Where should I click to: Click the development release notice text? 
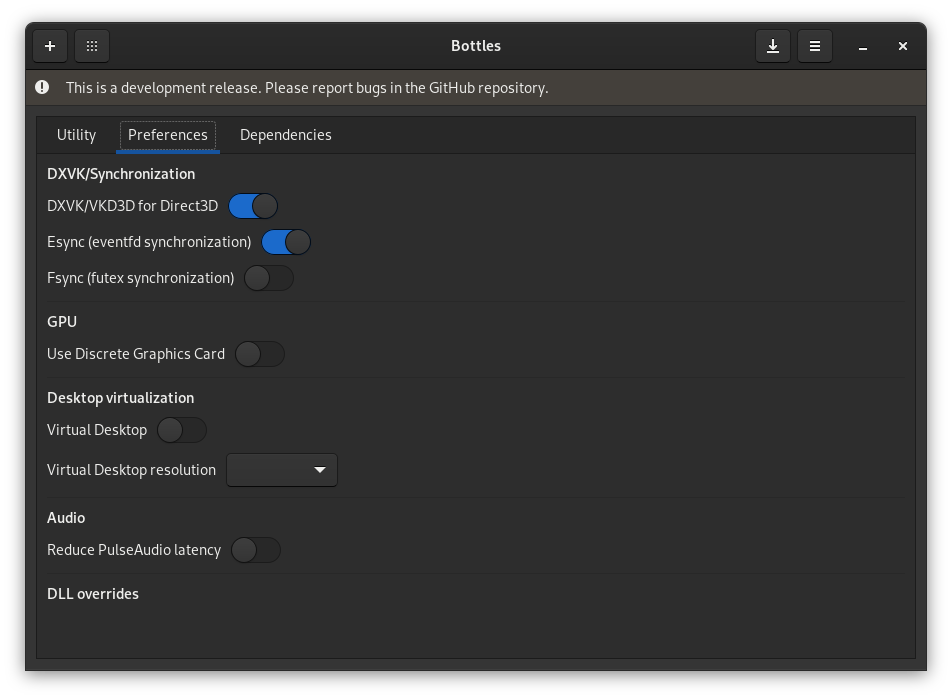point(307,88)
